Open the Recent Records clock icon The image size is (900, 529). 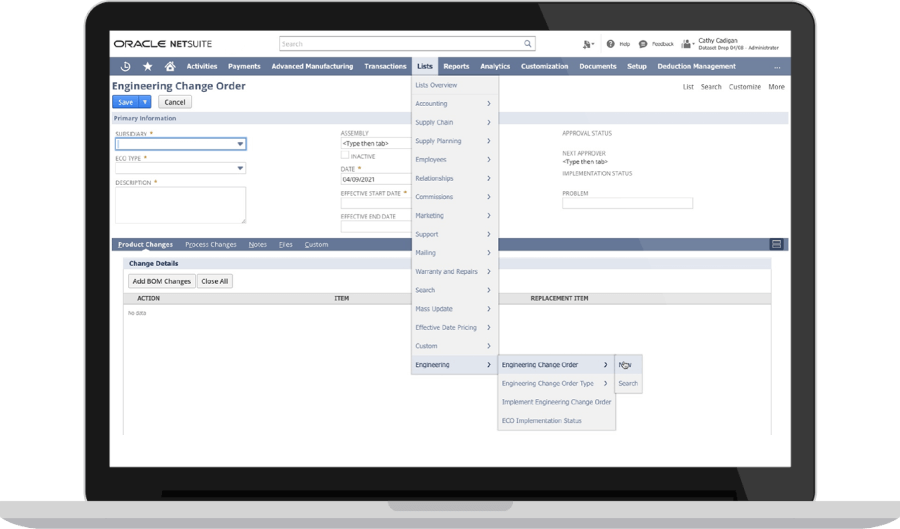(x=125, y=67)
